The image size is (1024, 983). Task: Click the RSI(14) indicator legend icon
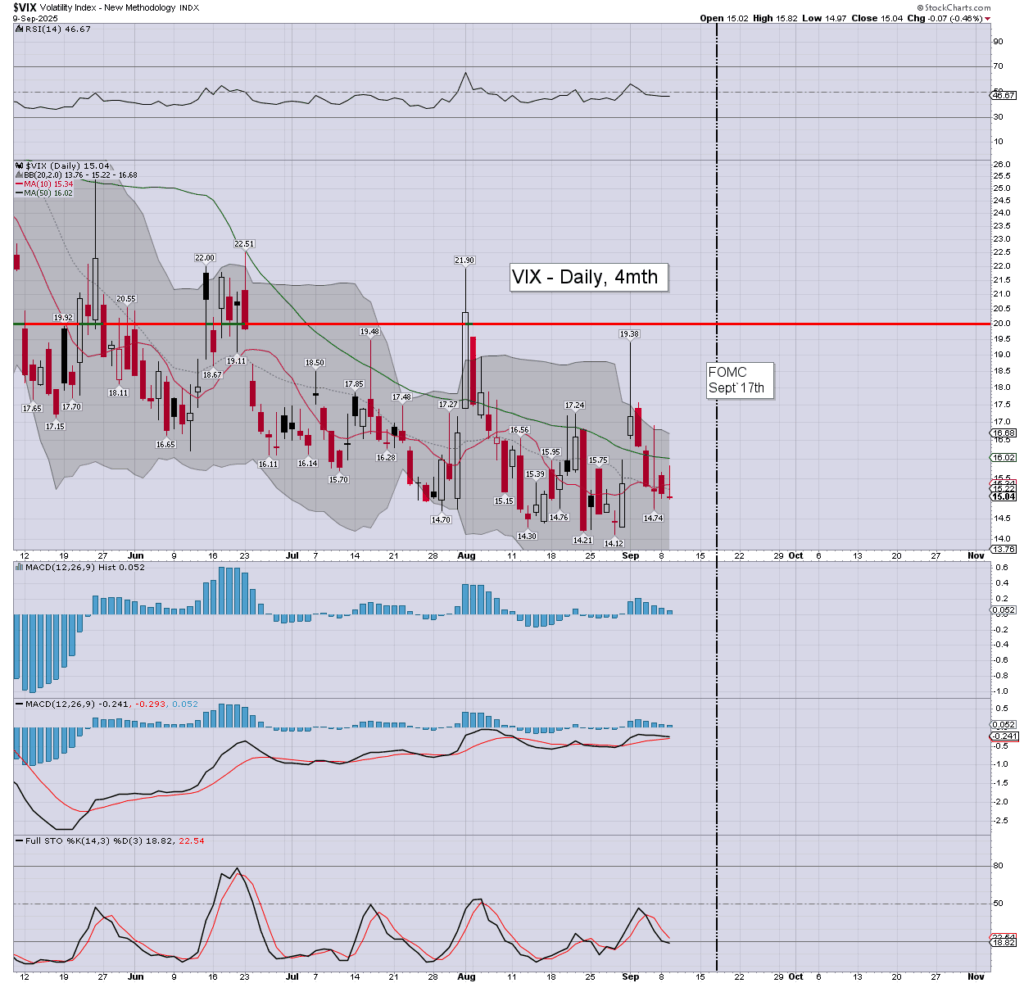[x=18, y=30]
